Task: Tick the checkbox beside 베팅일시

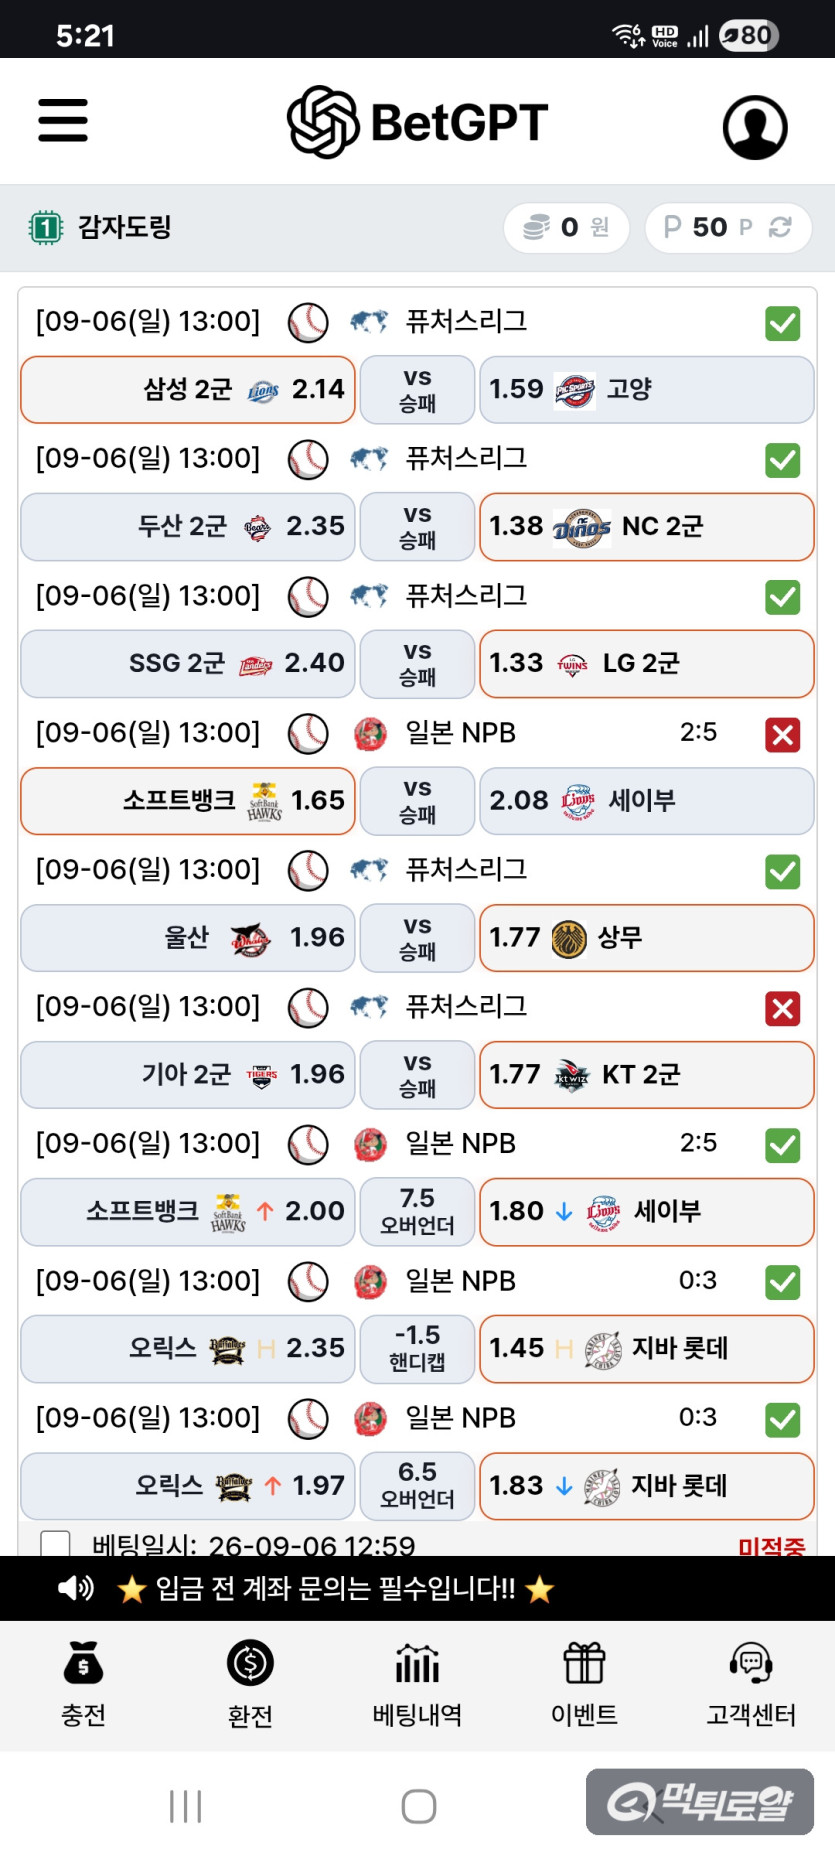Action: 55,1544
